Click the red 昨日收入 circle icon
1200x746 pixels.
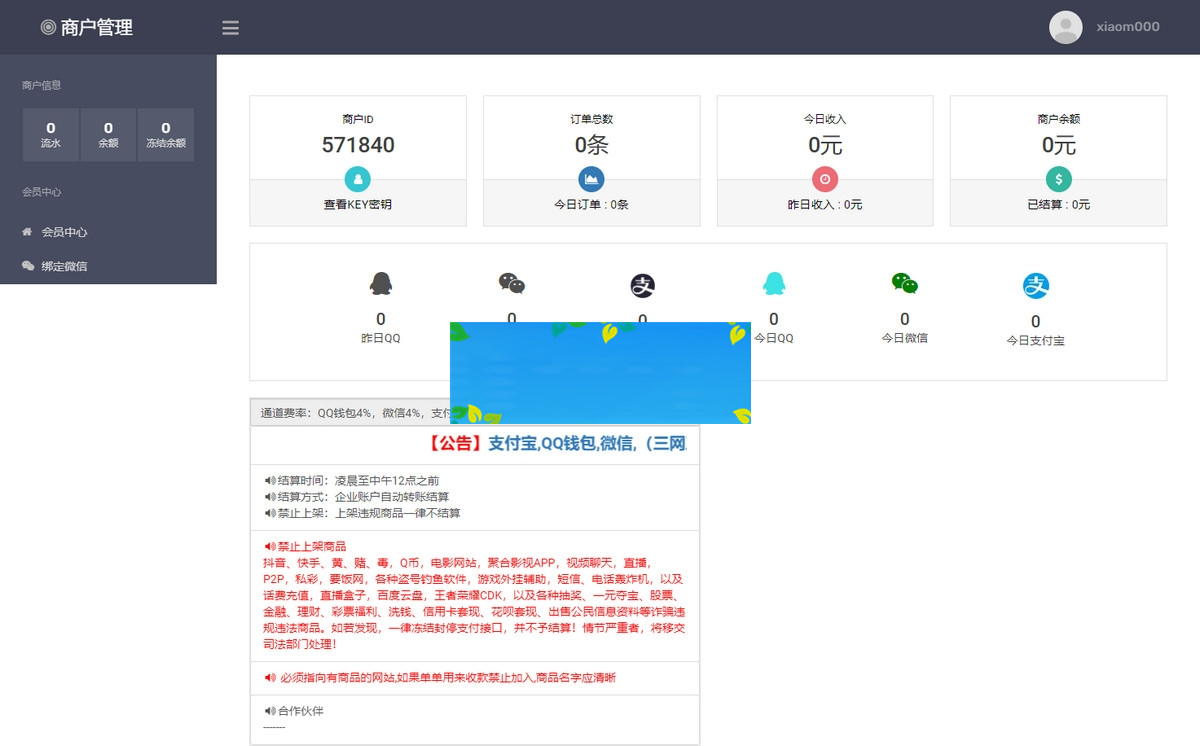point(825,180)
